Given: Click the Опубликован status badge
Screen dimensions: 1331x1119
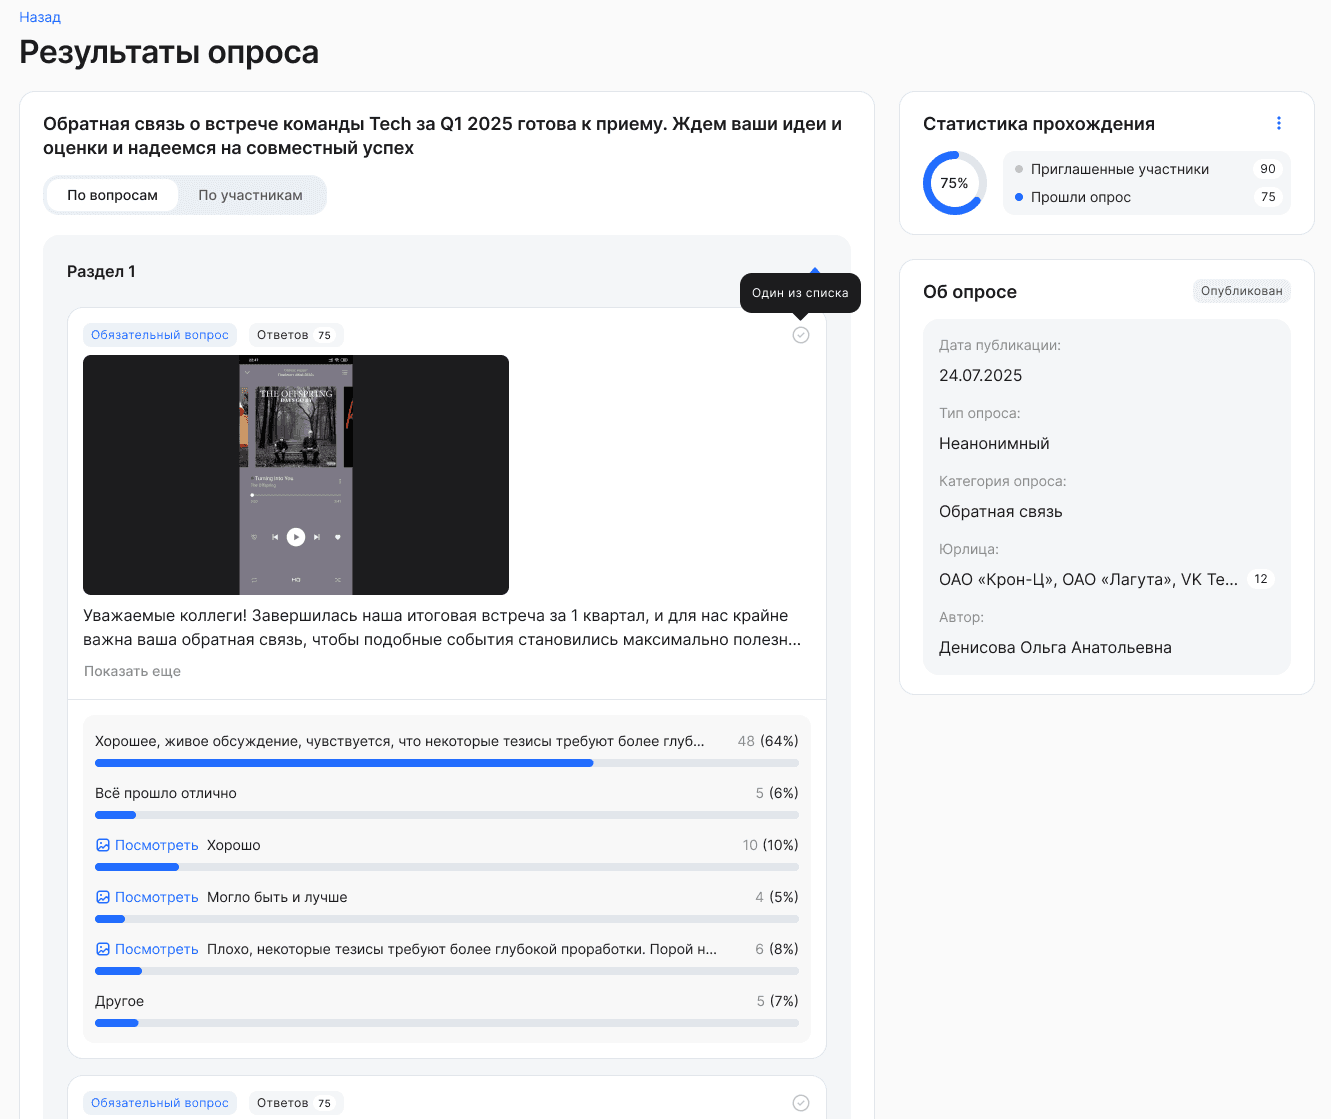Looking at the screenshot, I should click(1242, 291).
